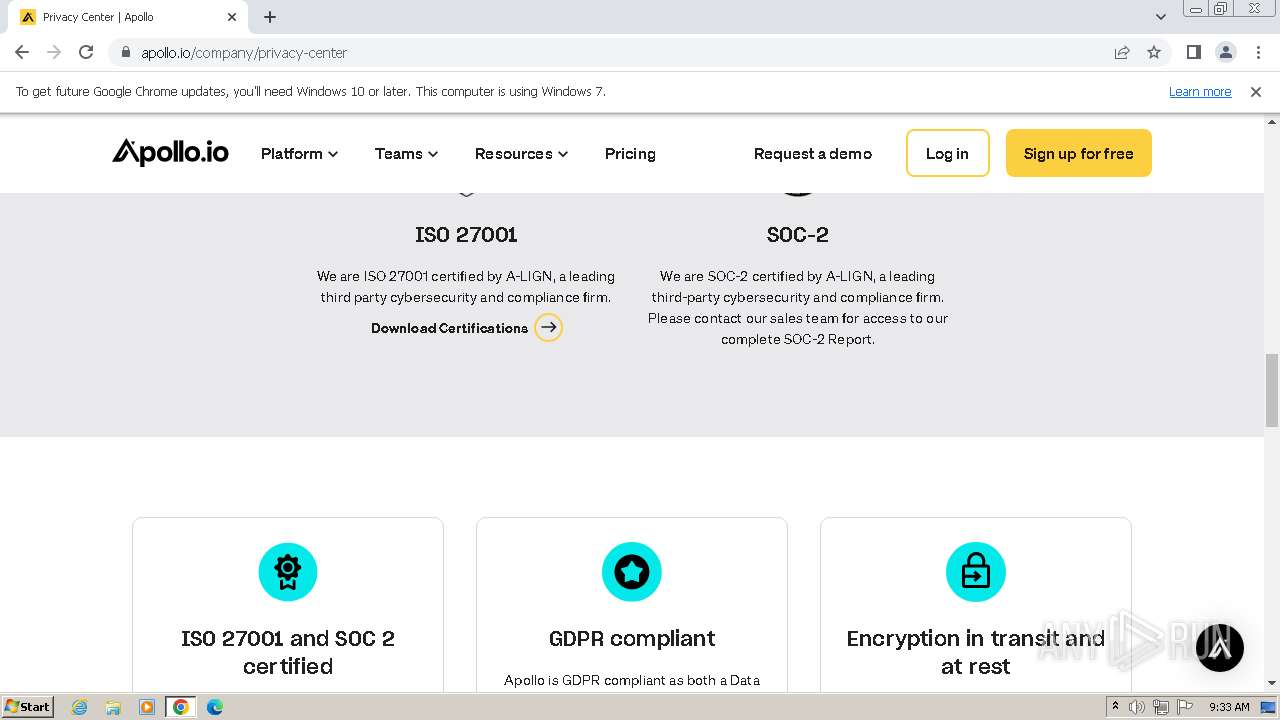Dismiss the Chrome update notification bar
Screen dimensions: 1280x720
click(x=1256, y=91)
